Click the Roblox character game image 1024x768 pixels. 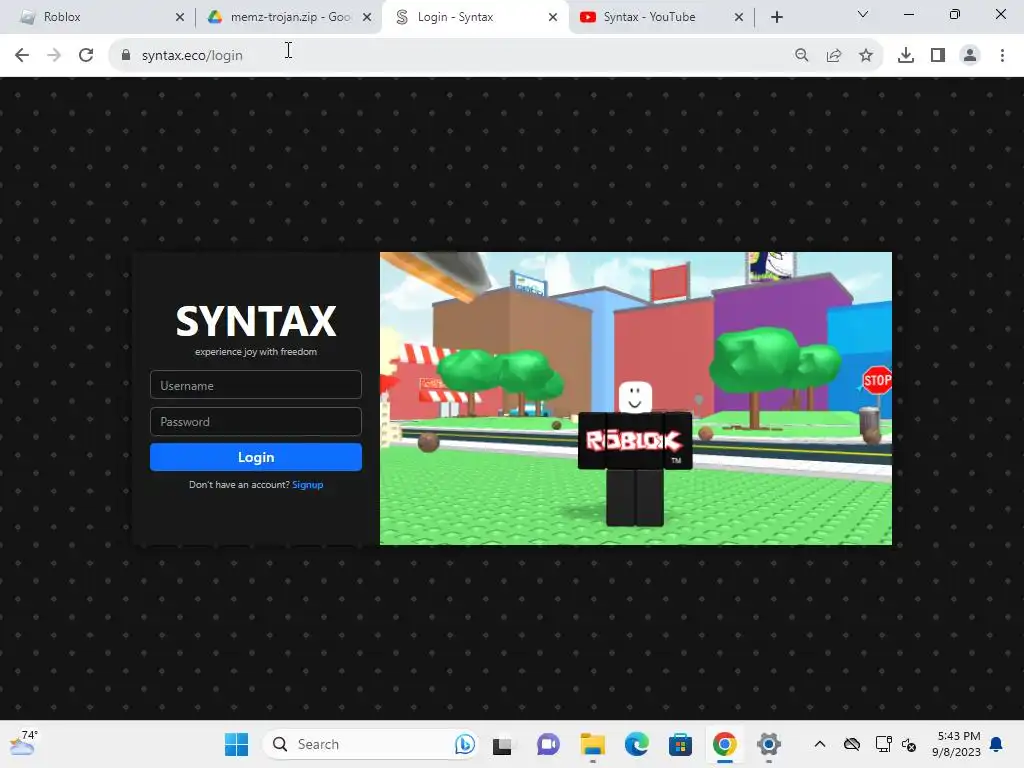tap(635, 398)
